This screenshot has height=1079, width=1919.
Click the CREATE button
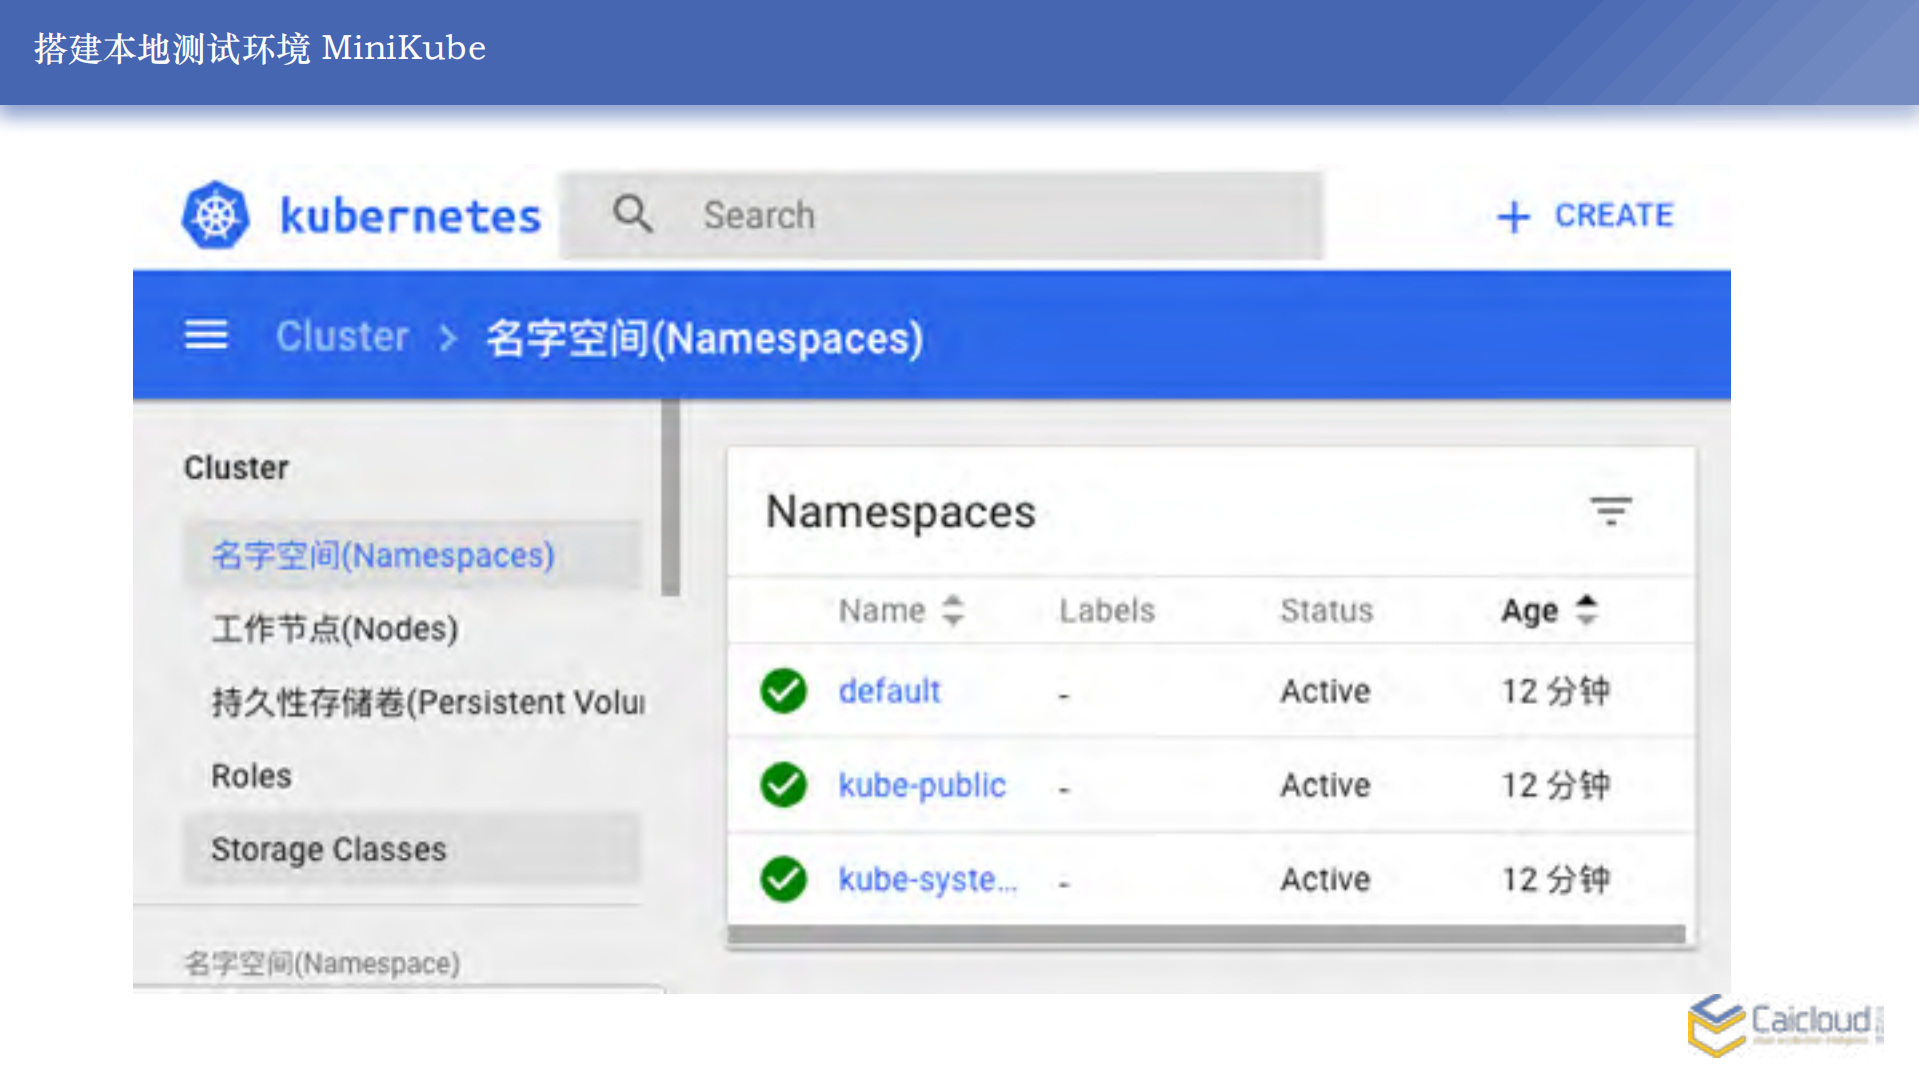click(x=1614, y=214)
